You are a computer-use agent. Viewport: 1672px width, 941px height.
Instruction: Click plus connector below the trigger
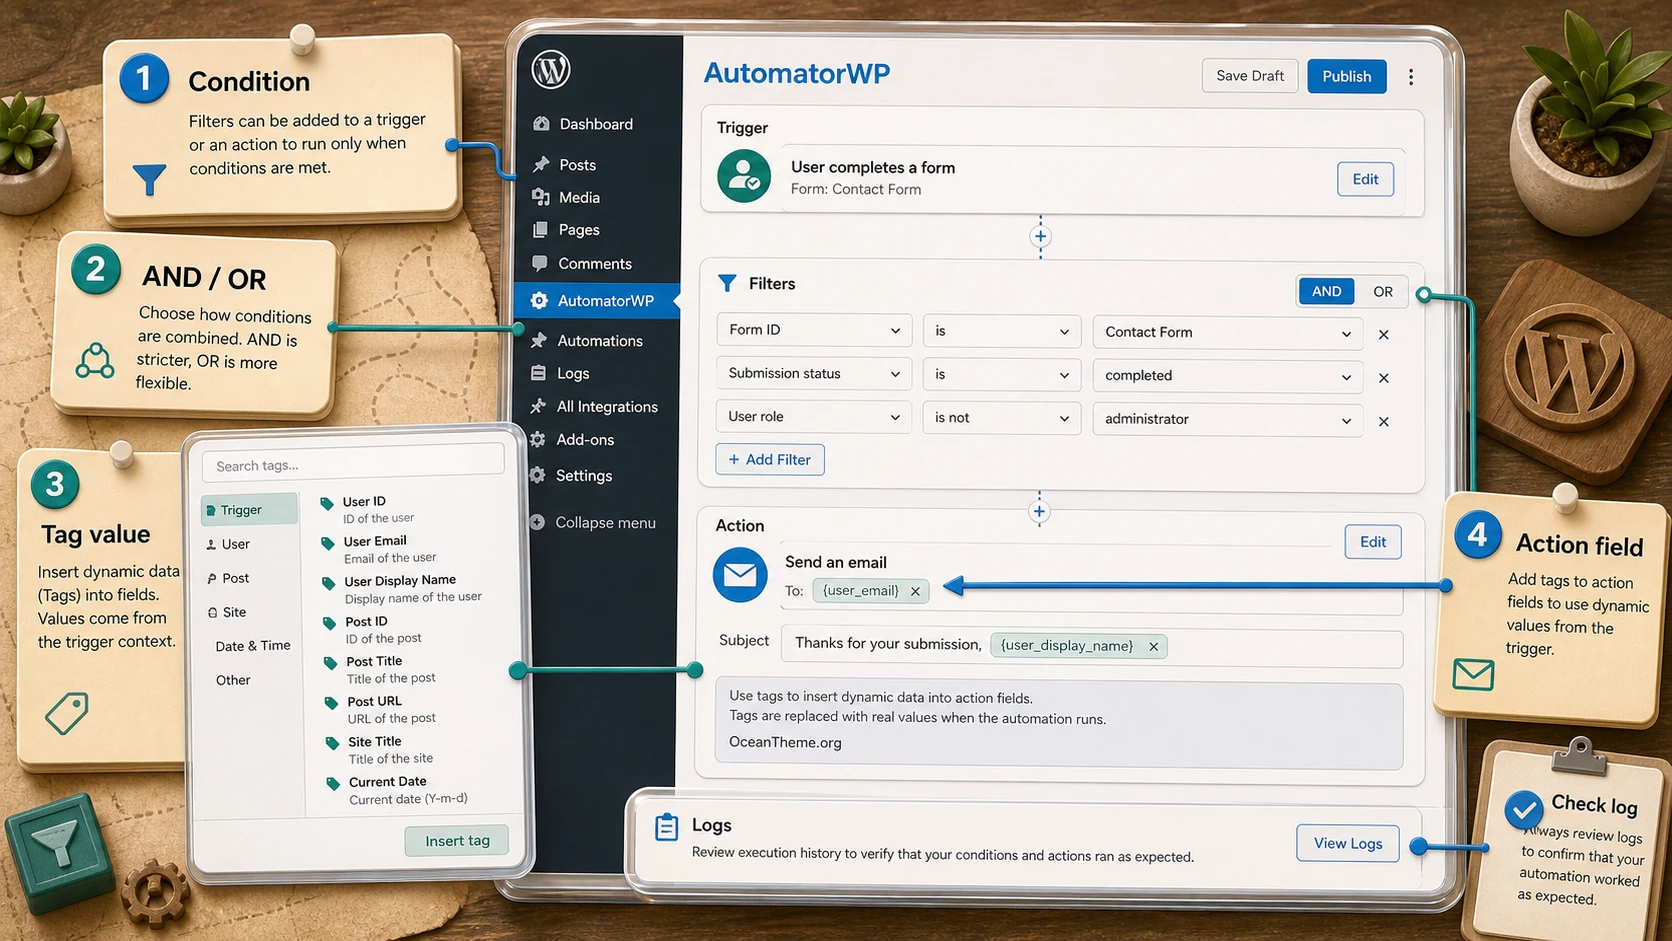(1040, 237)
